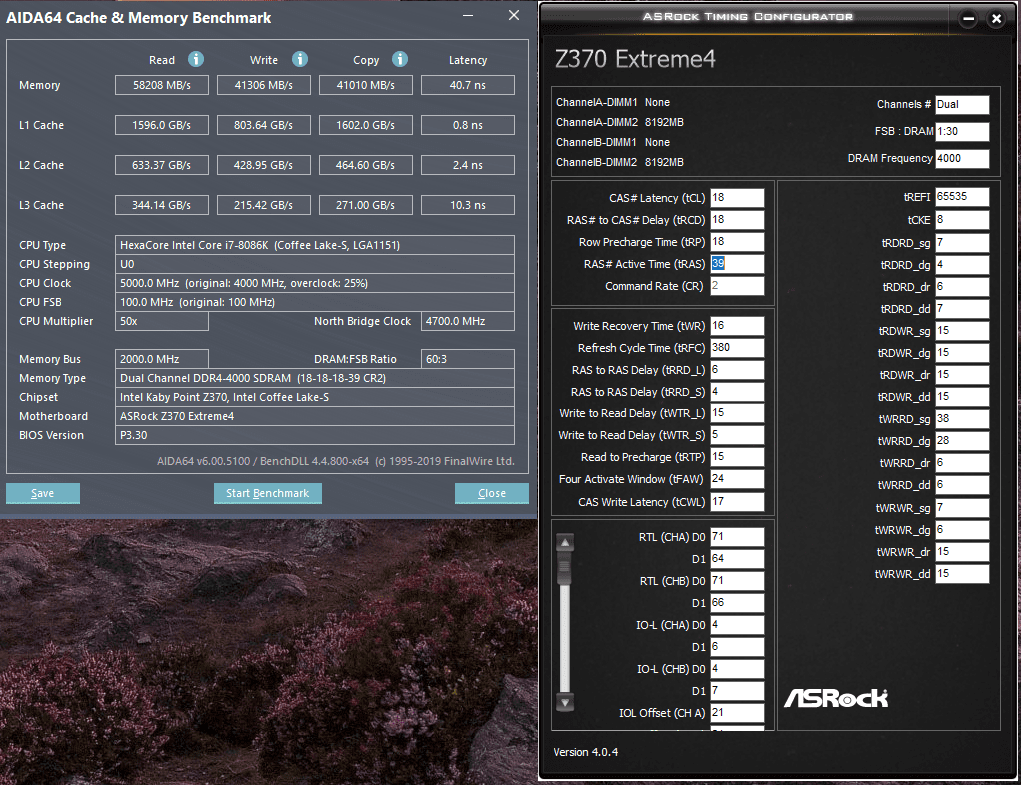
Task: Click the tREFI value field
Action: [x=962, y=197]
